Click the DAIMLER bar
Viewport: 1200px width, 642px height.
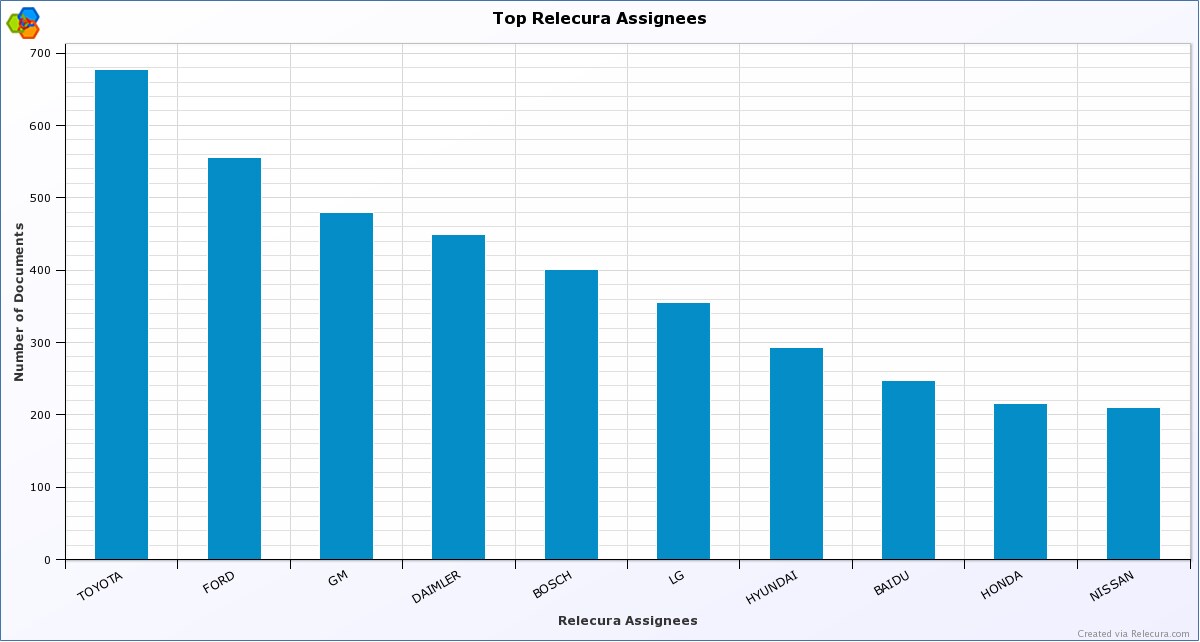click(x=459, y=397)
